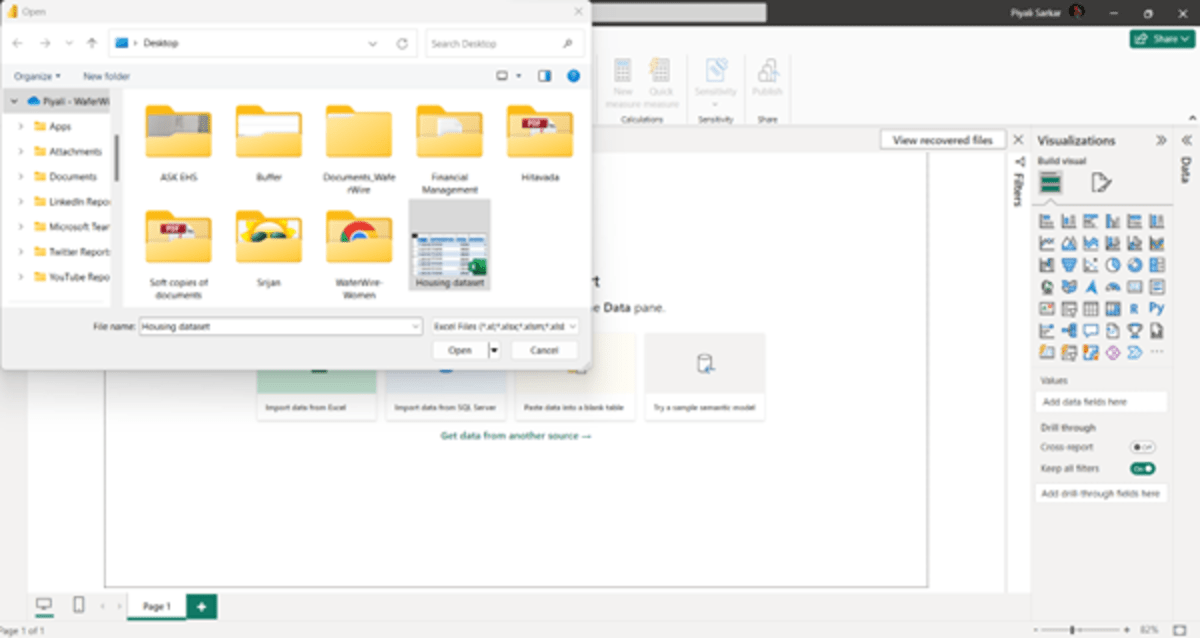This screenshot has height=638, width=1200.
Task: Add the Azure map visual
Action: tap(1091, 287)
